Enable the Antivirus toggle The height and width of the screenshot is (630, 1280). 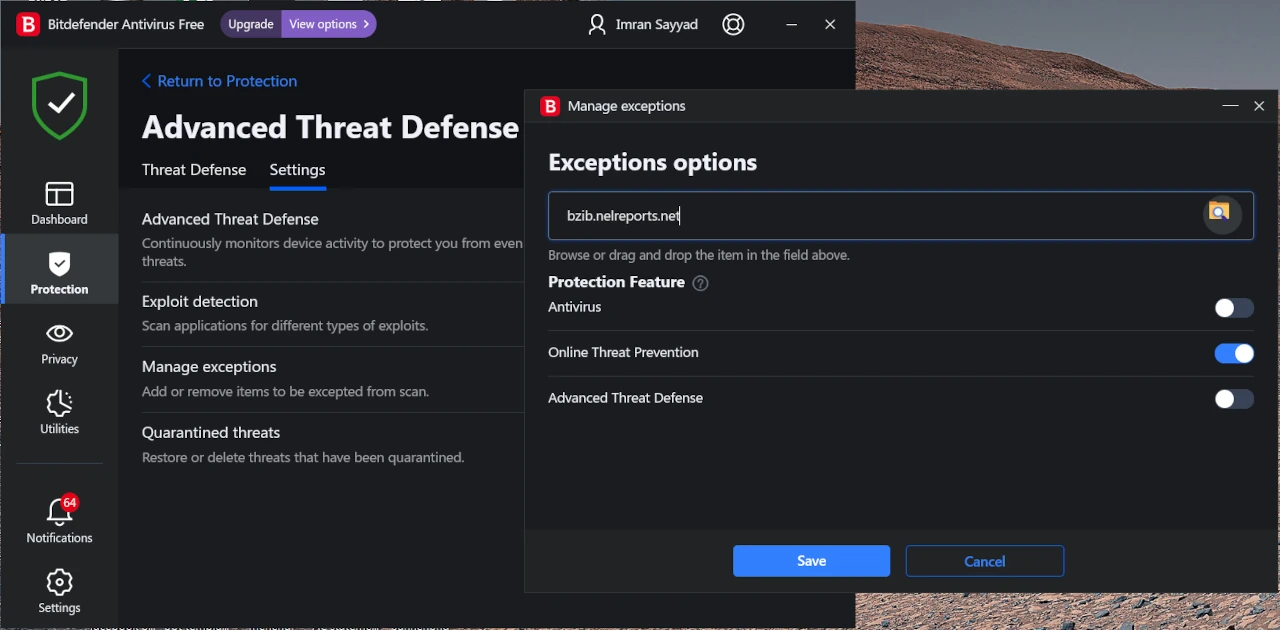pos(1233,308)
